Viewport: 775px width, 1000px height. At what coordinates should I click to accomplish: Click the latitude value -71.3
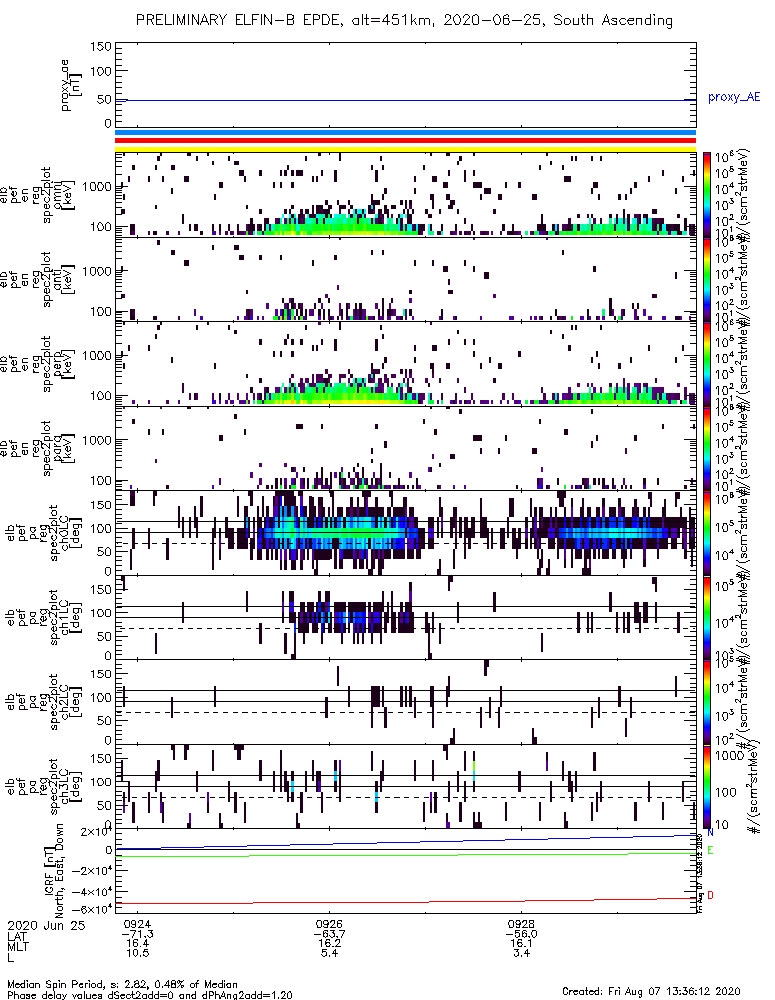[137, 934]
